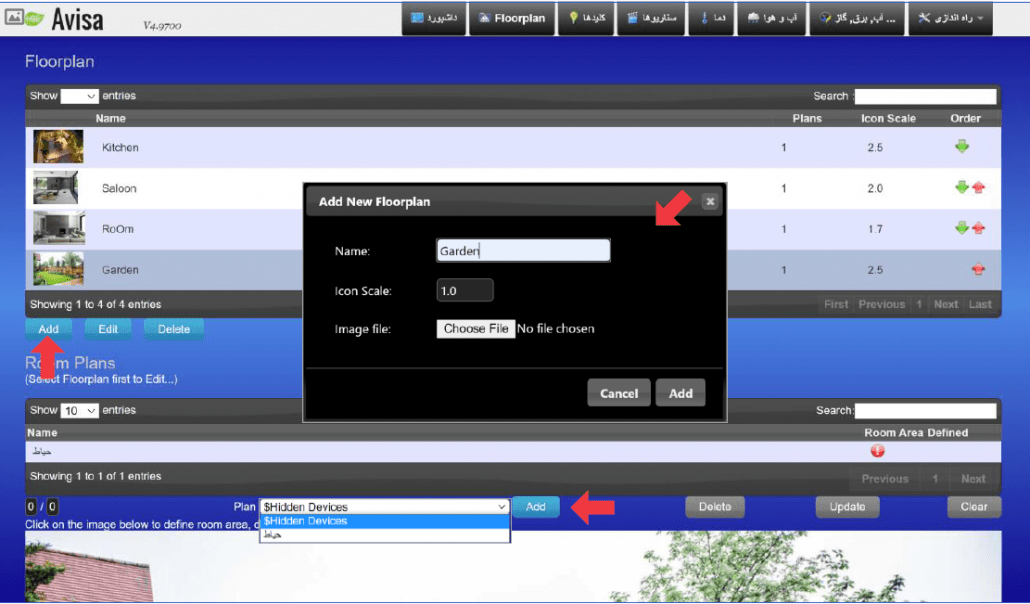This screenshot has height=604, width=1030.
Task: Open the داشبورد (Dashboard) tab
Action: coord(434,18)
